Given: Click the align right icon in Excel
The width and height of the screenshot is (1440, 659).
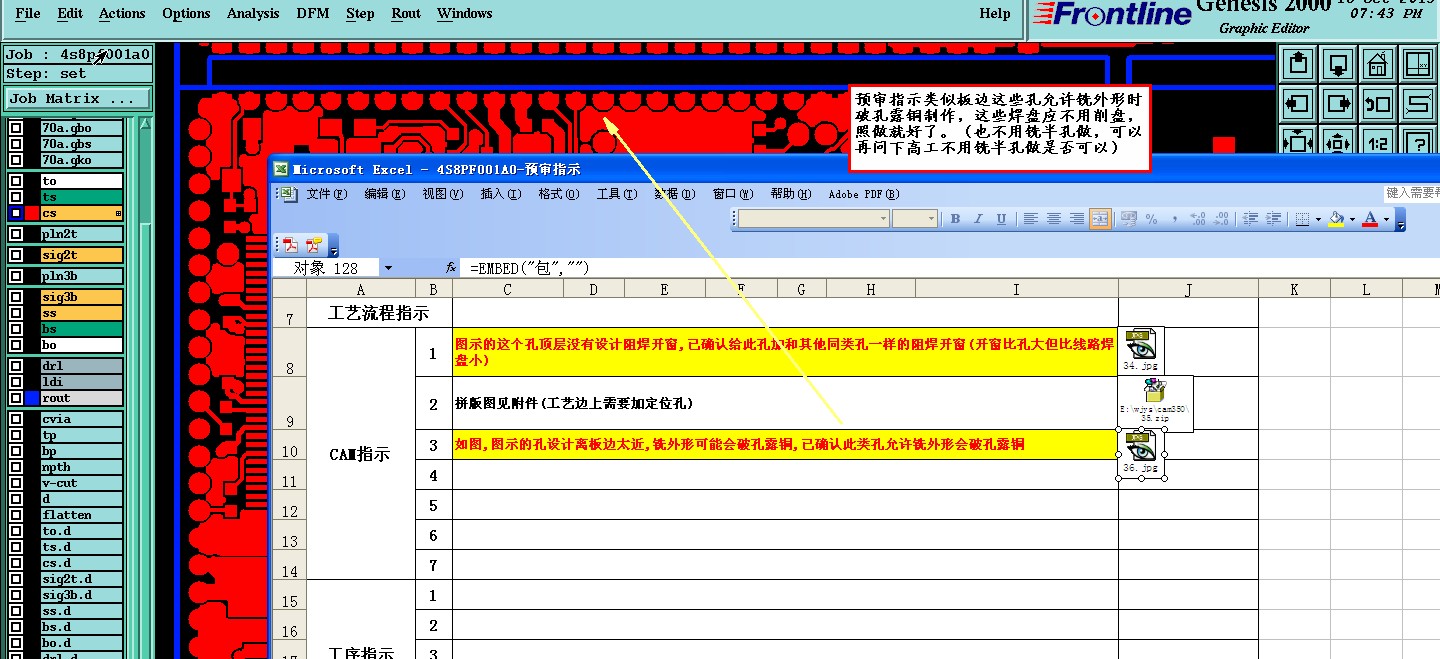Looking at the screenshot, I should point(1077,219).
